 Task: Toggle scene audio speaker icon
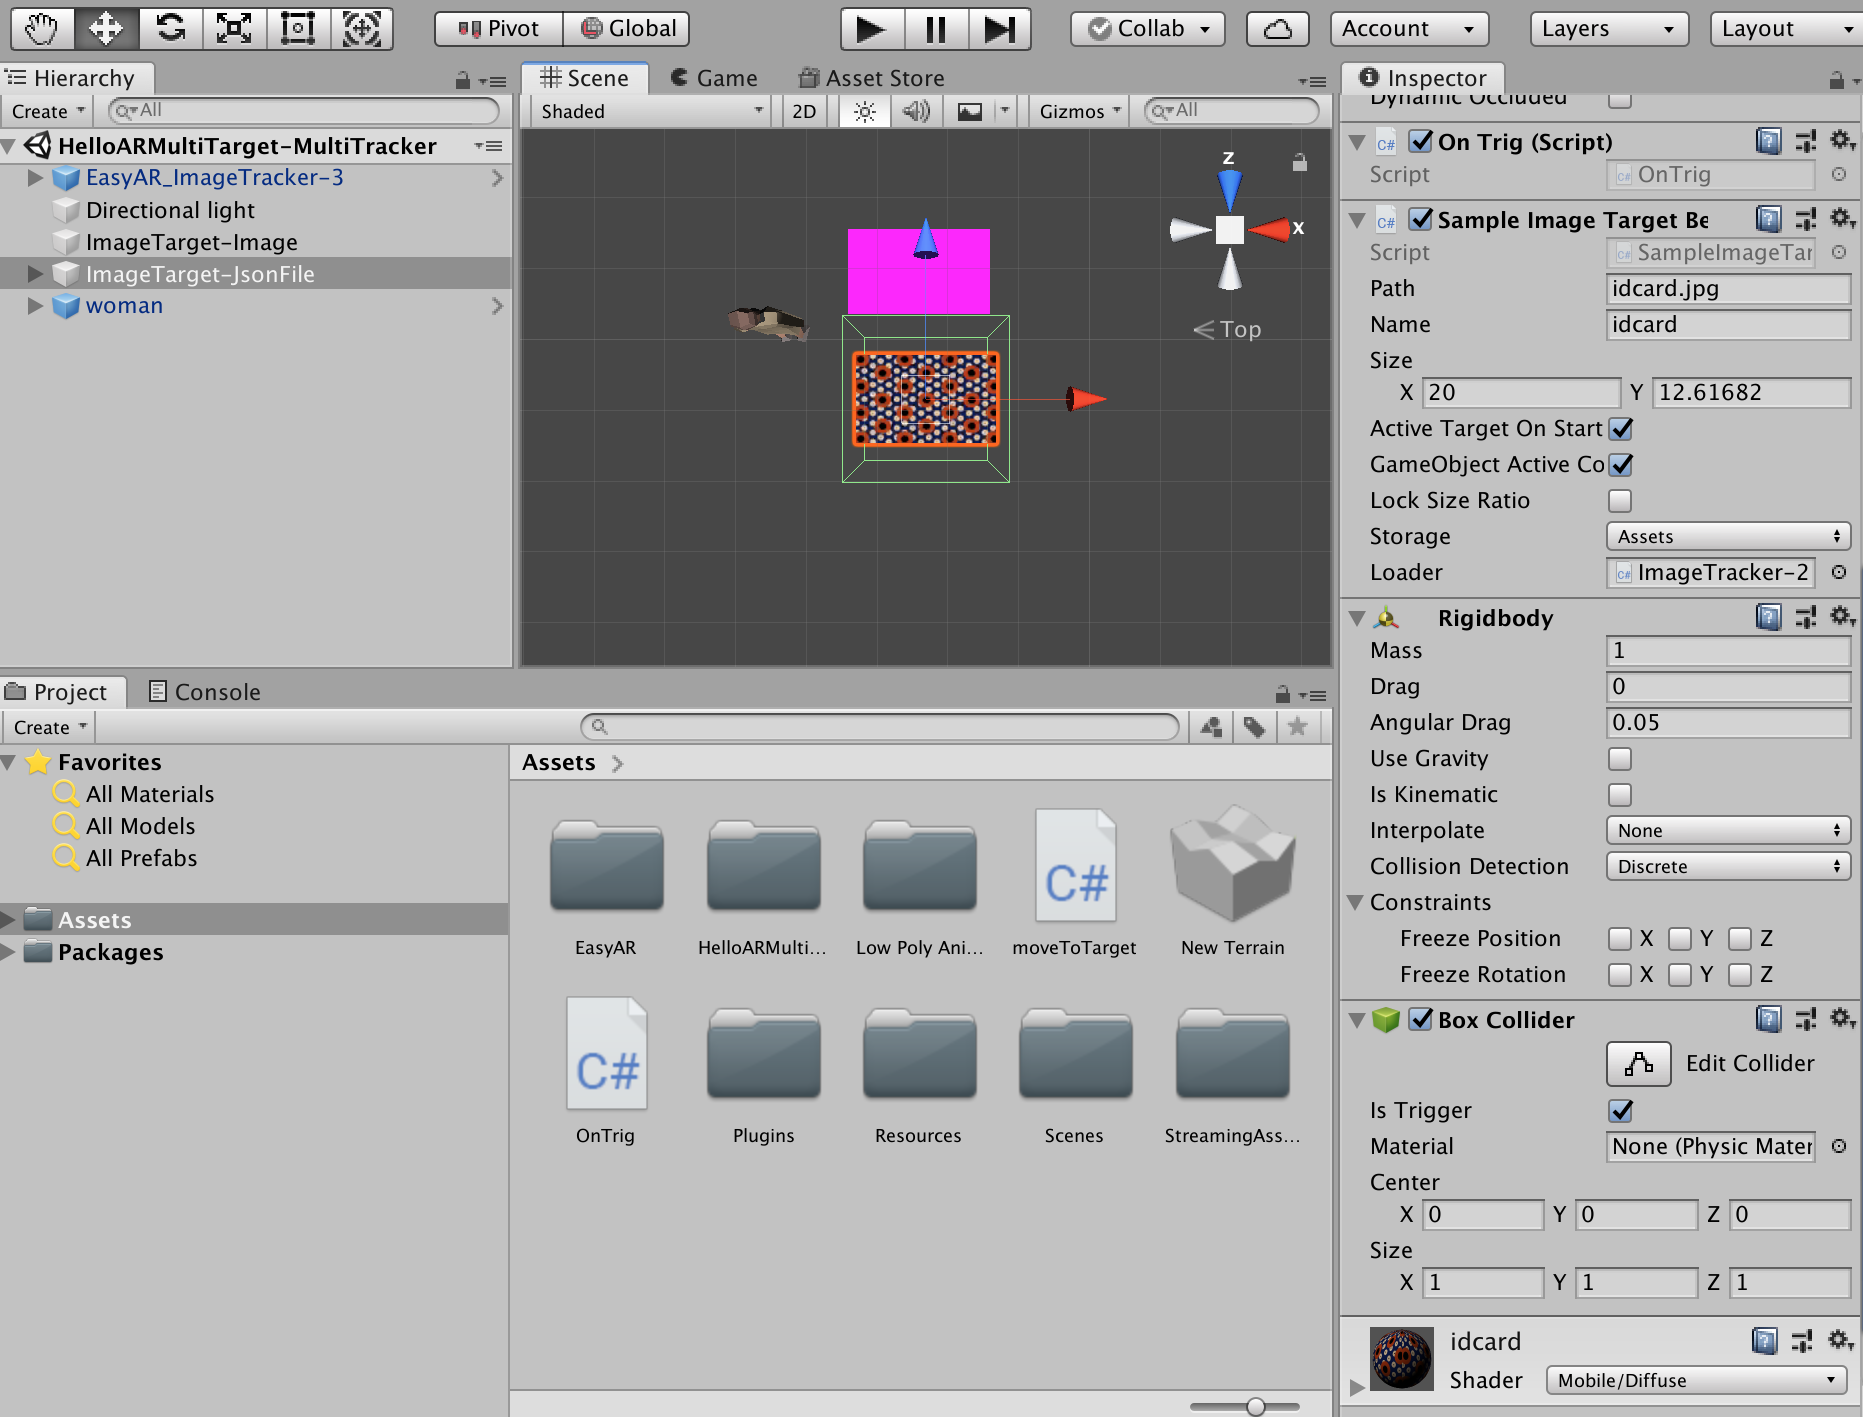point(916,111)
